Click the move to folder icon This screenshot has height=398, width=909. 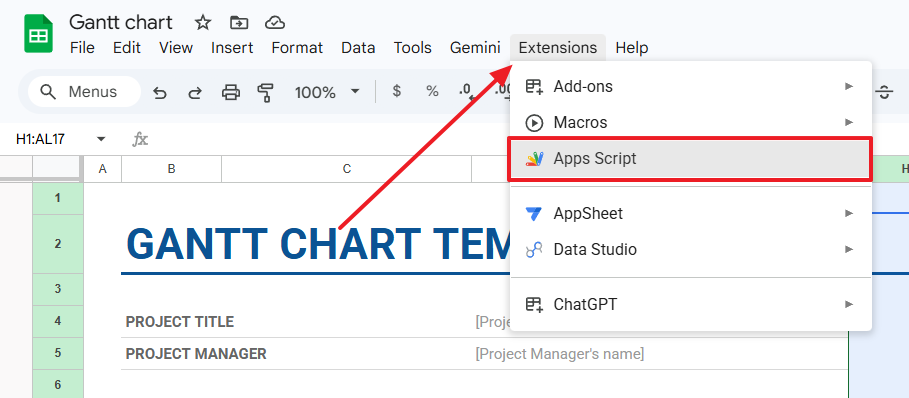[x=238, y=23]
